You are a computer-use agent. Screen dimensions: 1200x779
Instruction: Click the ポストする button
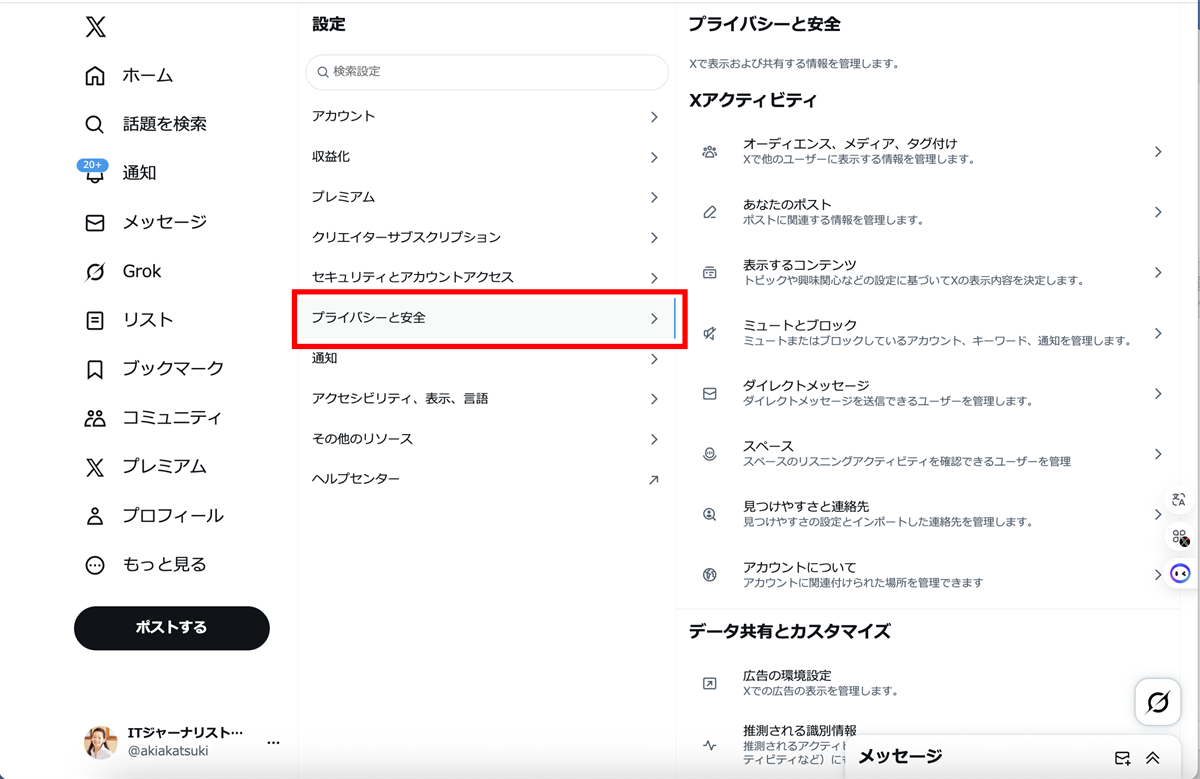pos(171,628)
